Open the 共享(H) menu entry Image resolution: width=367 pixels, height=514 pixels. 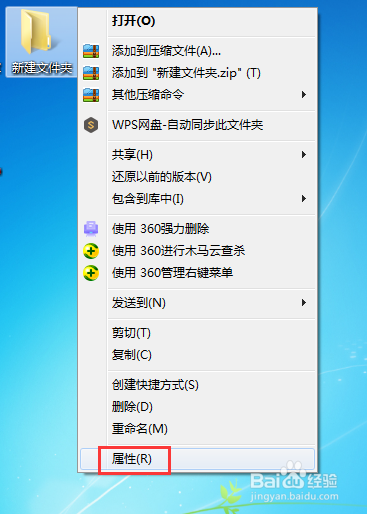198,155
